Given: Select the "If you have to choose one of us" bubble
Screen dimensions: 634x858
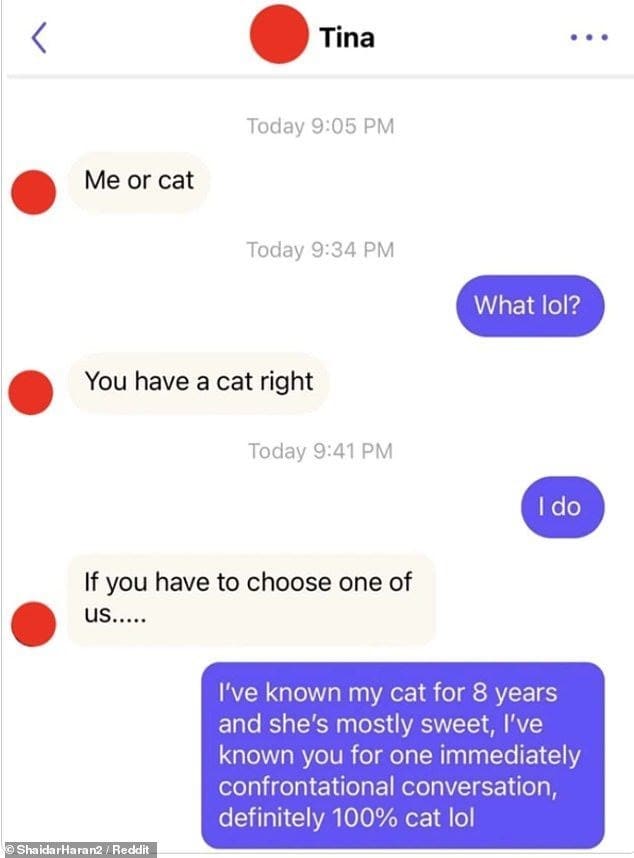Looking at the screenshot, I should (x=252, y=600).
